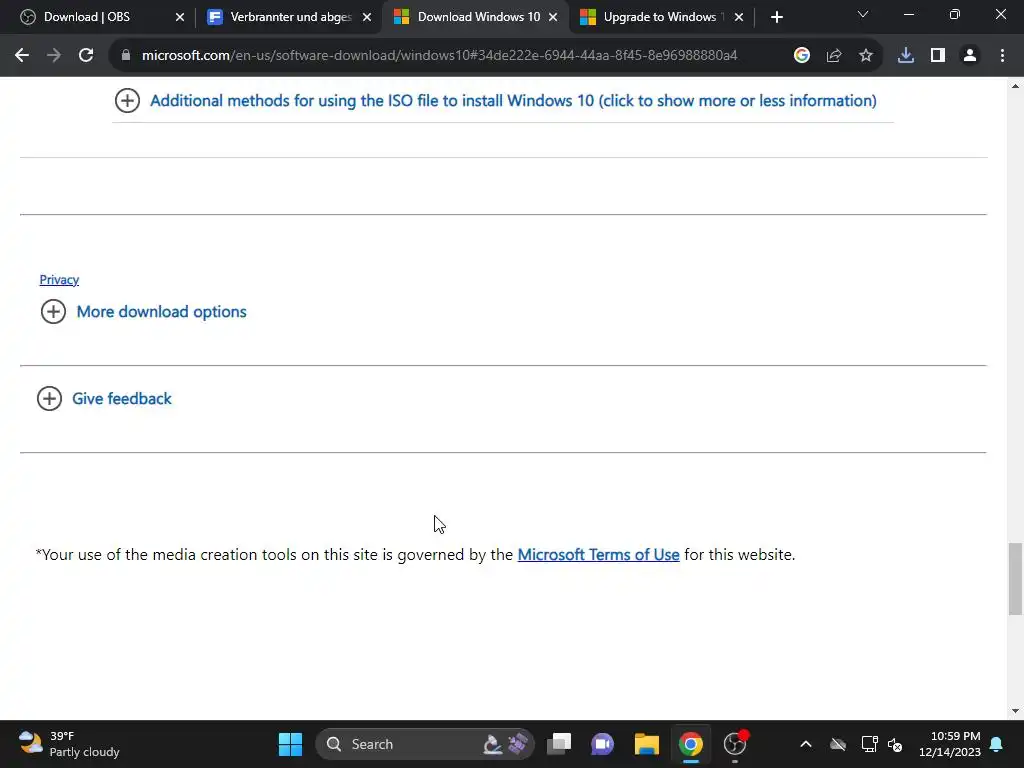Open the weather widget 39°F
Viewport: 1024px width, 768px height.
(x=69, y=744)
